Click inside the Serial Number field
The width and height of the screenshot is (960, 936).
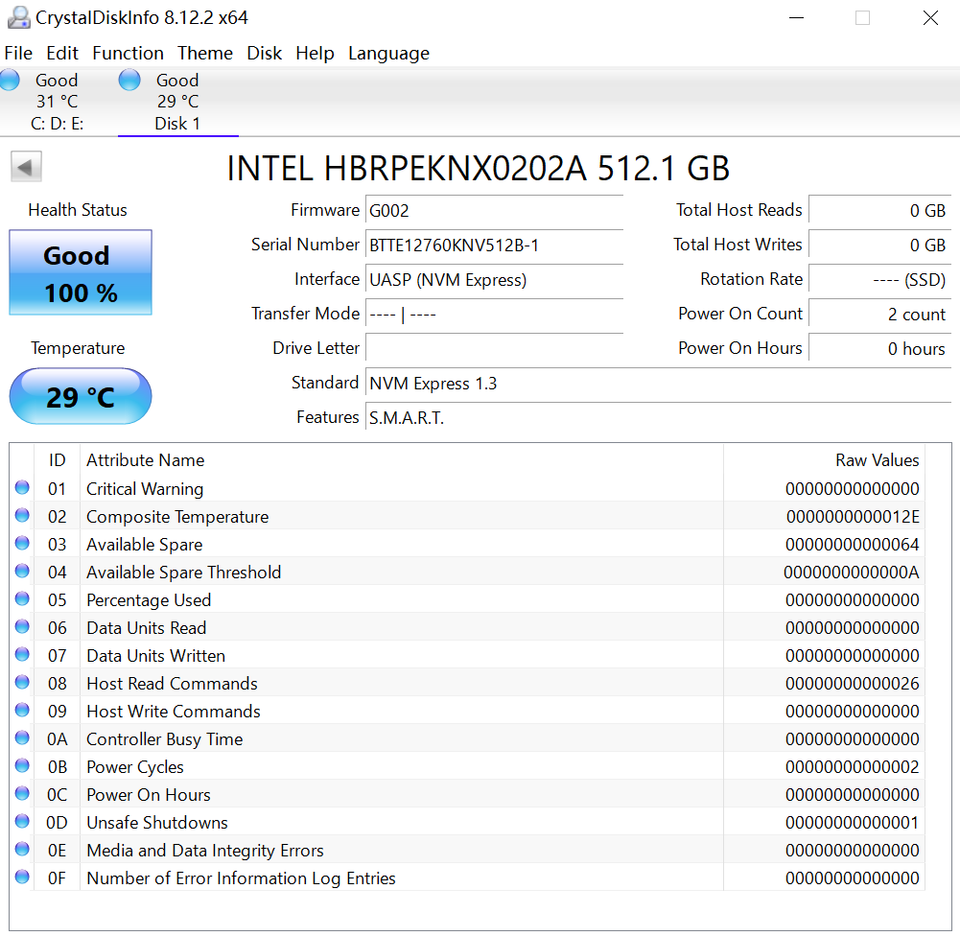tap(494, 246)
